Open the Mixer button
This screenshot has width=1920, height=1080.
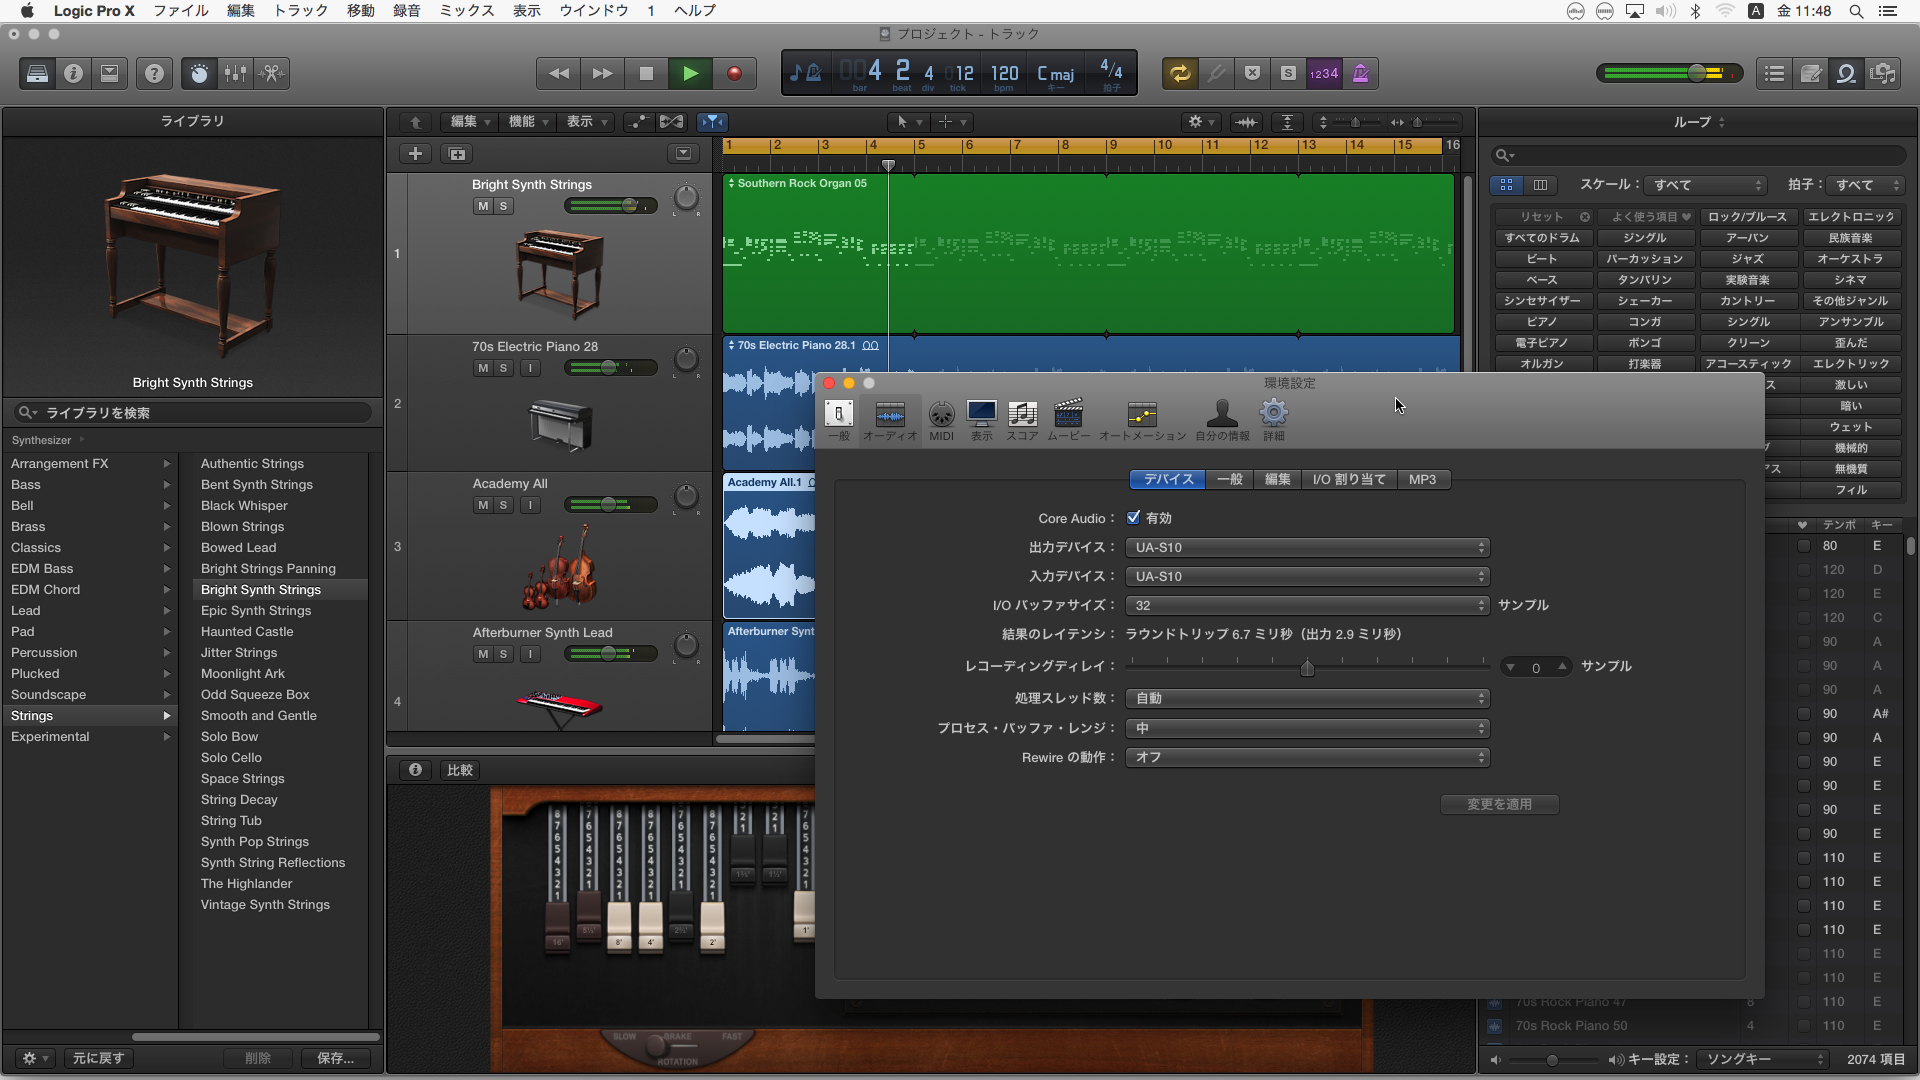(x=235, y=73)
